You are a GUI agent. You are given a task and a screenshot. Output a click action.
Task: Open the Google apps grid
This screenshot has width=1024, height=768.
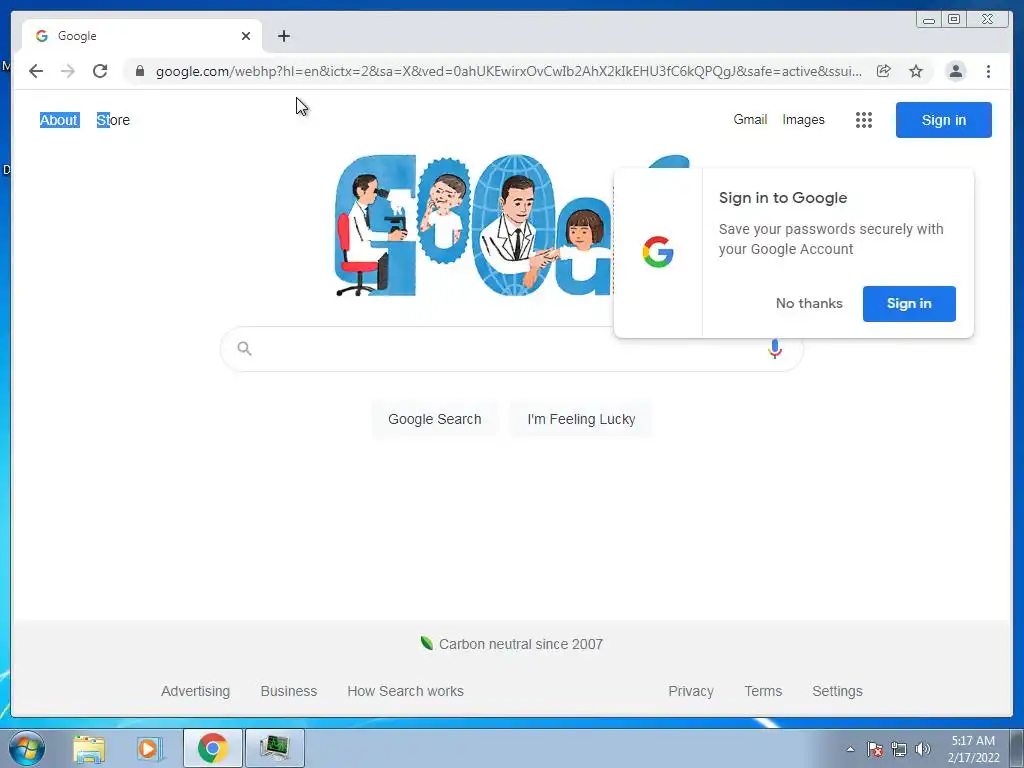[863, 120]
